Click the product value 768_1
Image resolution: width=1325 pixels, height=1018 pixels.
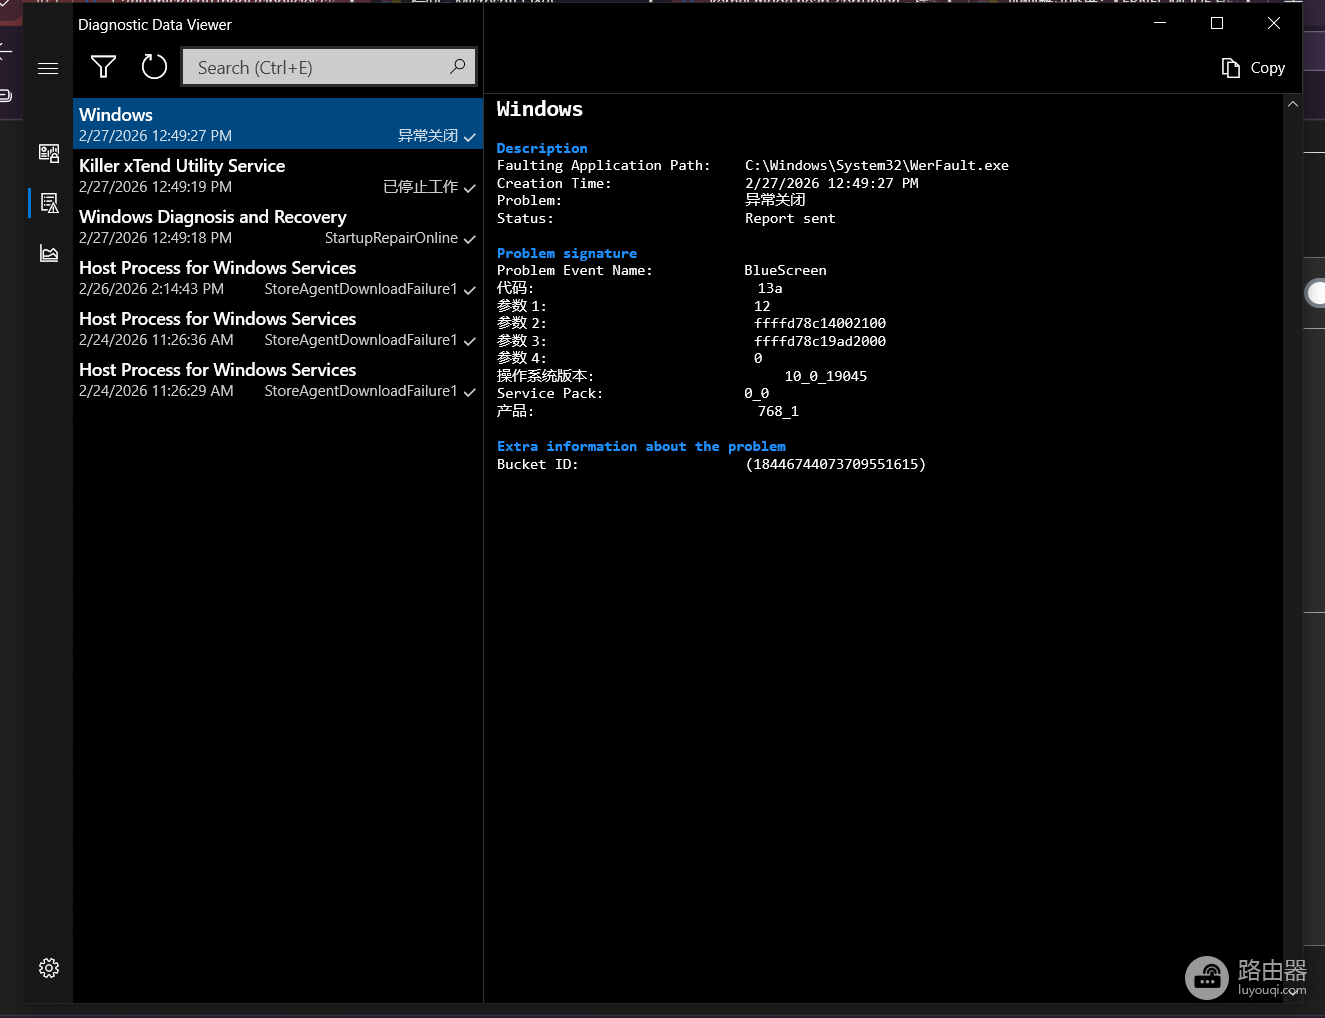[778, 411]
